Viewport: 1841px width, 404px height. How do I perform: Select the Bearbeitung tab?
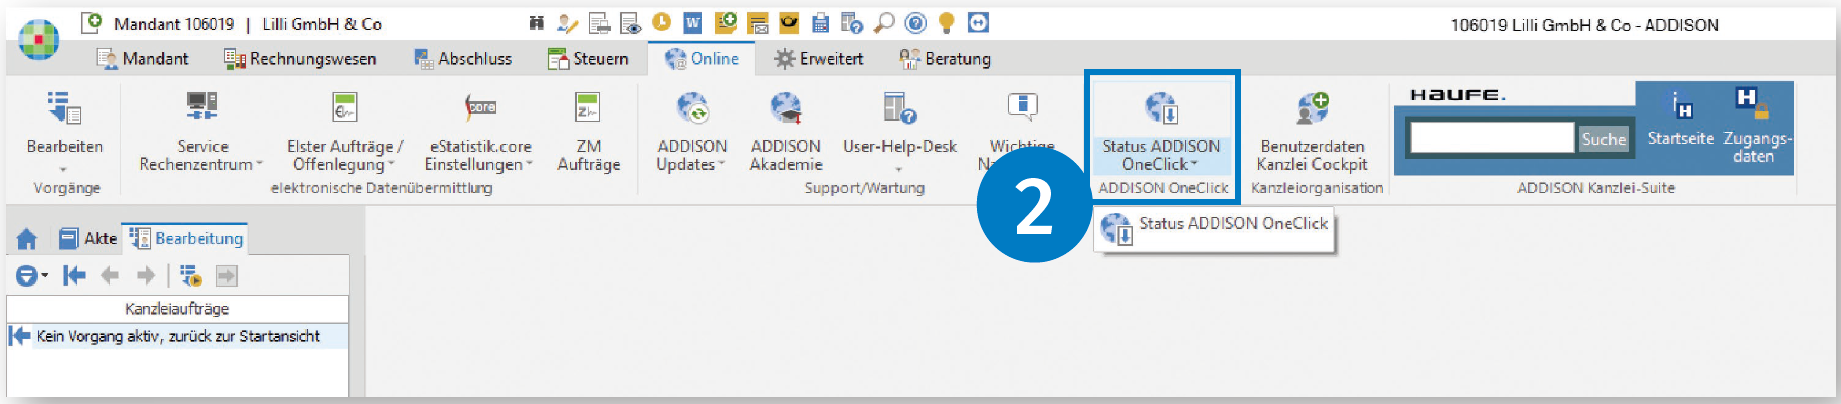186,238
